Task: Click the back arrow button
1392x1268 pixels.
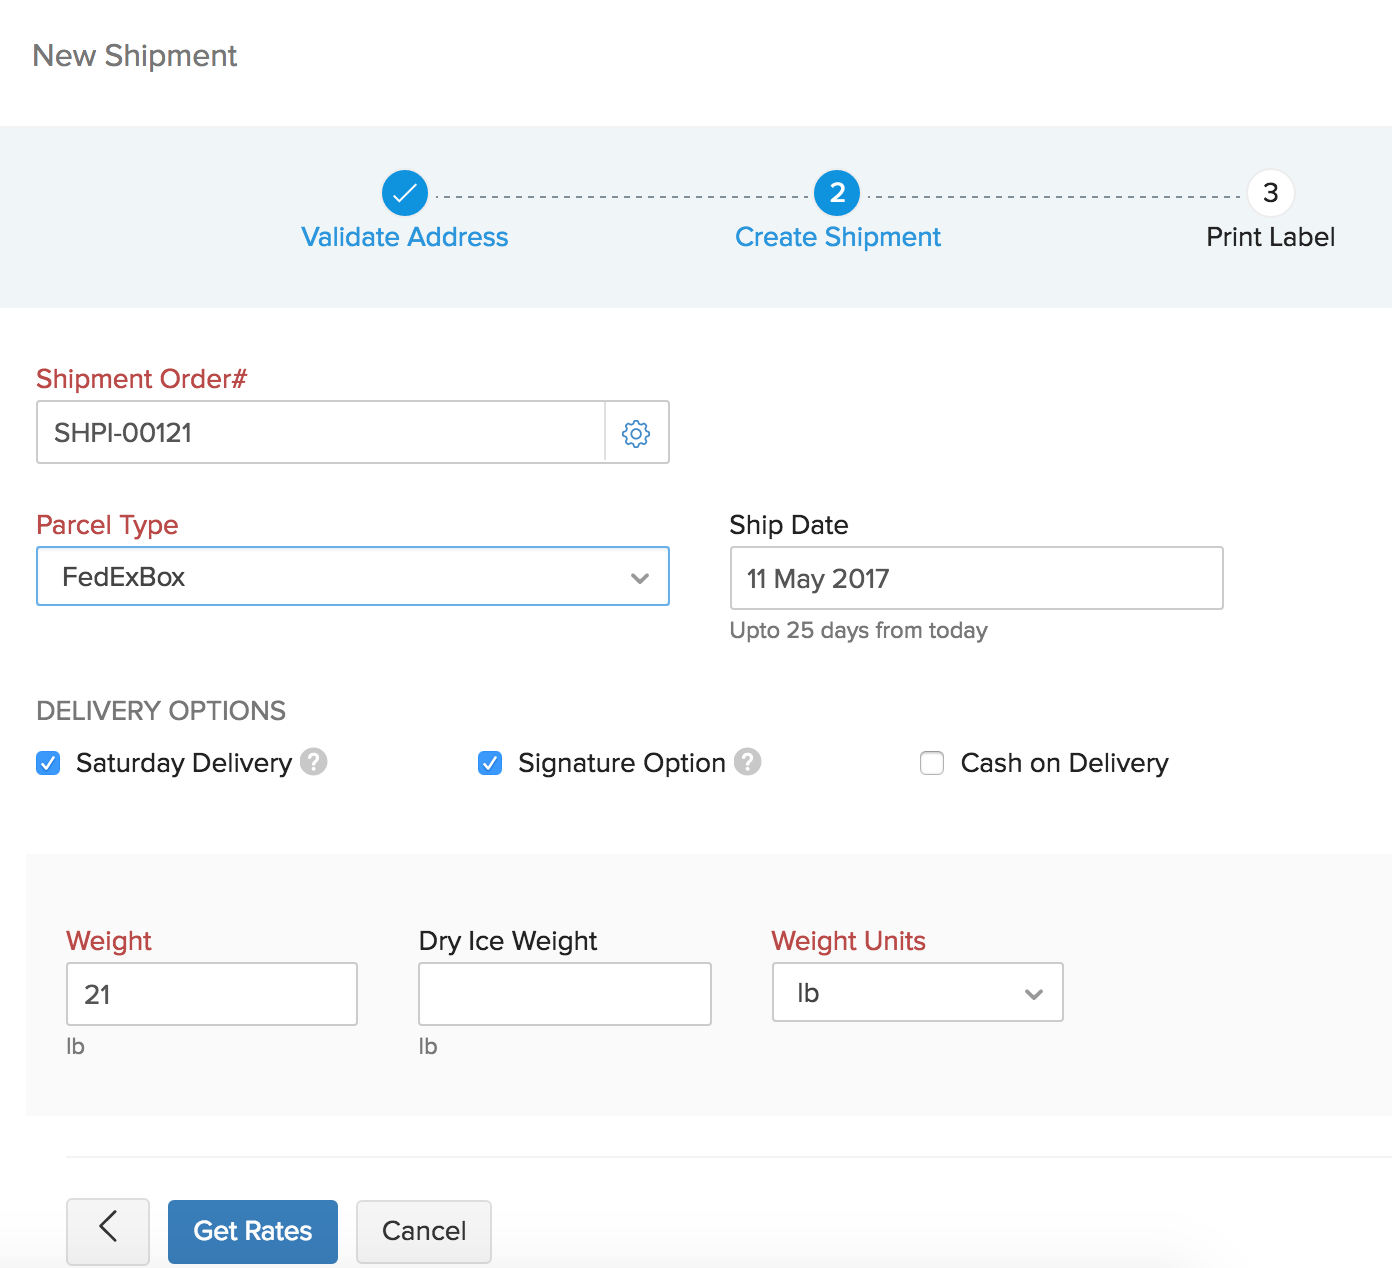Action: (x=108, y=1230)
